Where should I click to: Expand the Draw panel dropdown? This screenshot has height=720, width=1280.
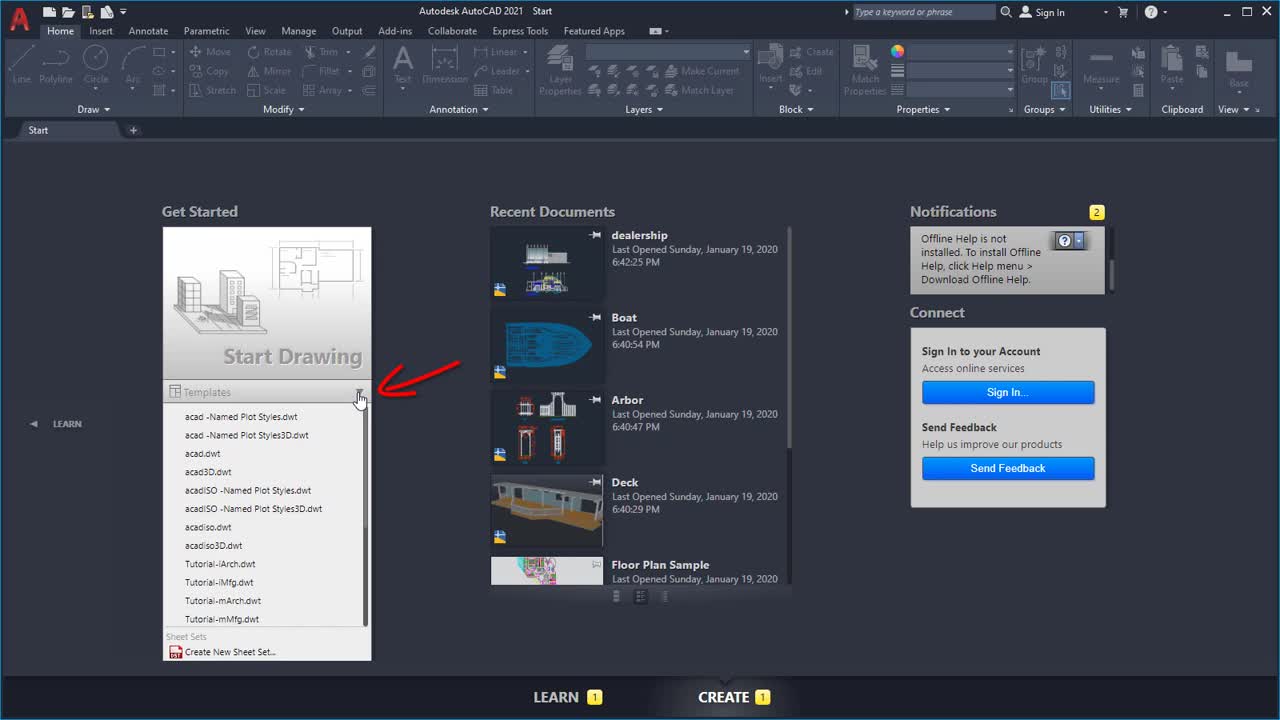(x=94, y=110)
